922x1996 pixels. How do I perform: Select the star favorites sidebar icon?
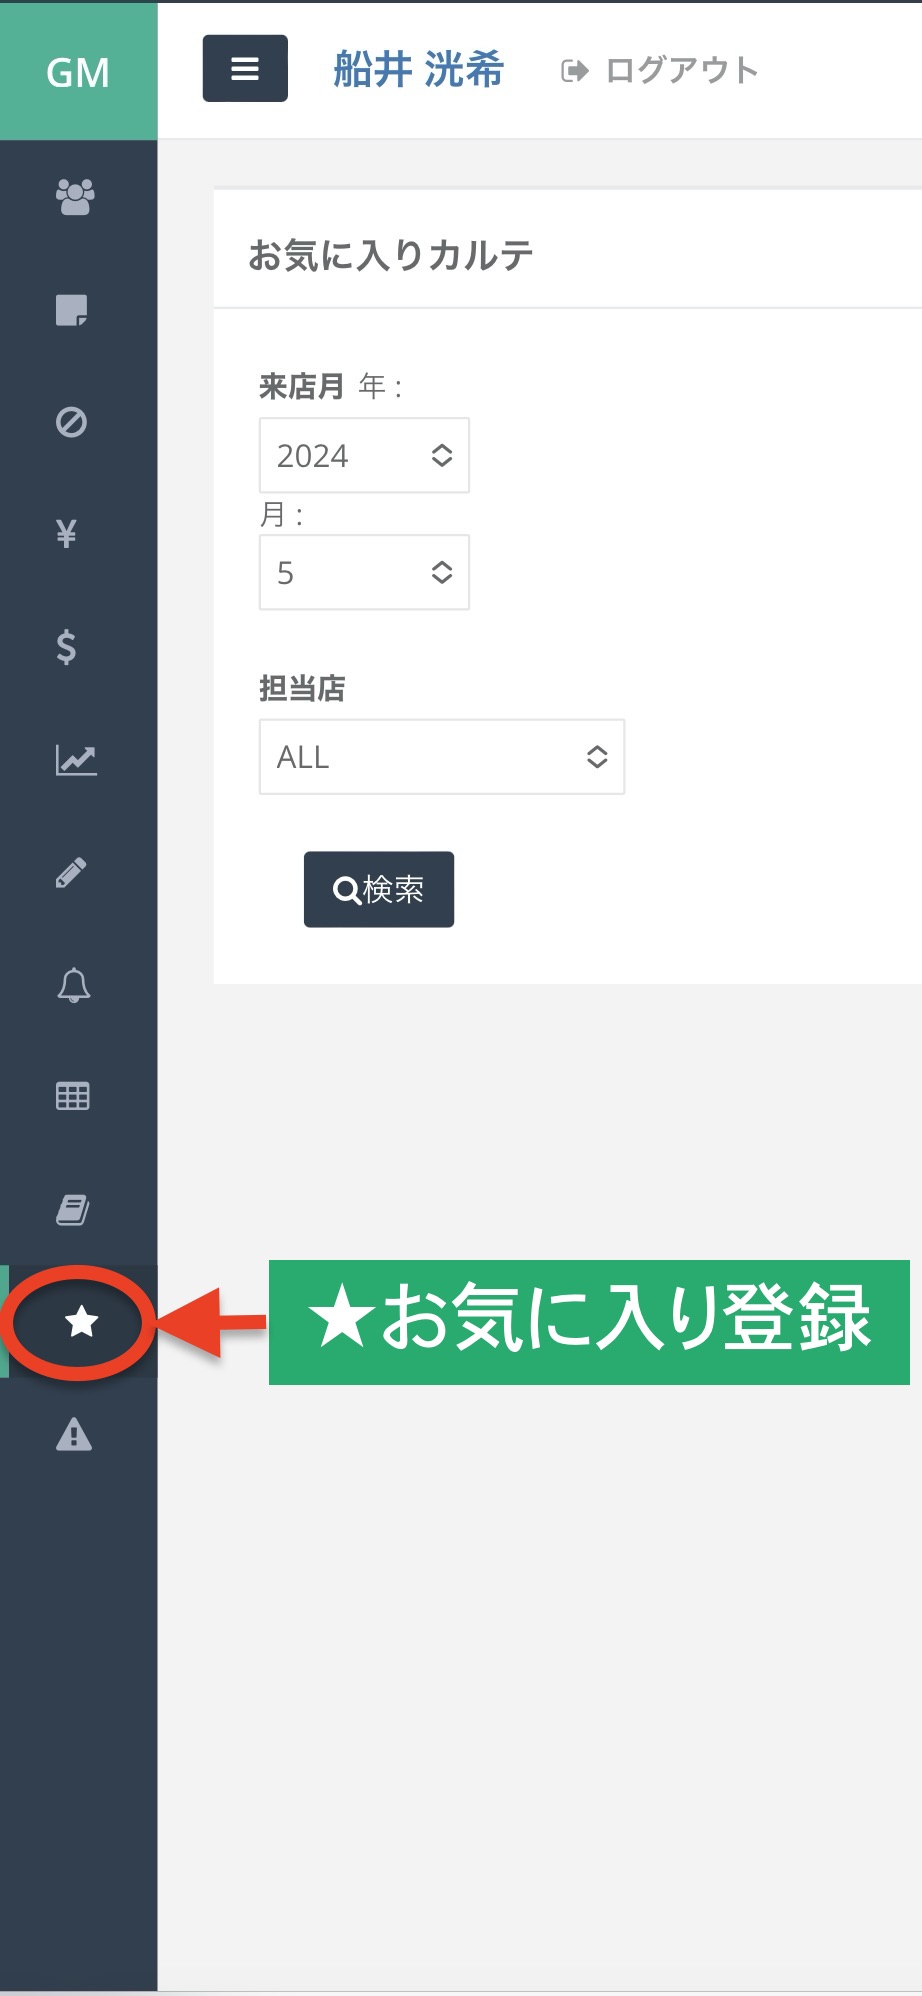pyautogui.click(x=81, y=1322)
